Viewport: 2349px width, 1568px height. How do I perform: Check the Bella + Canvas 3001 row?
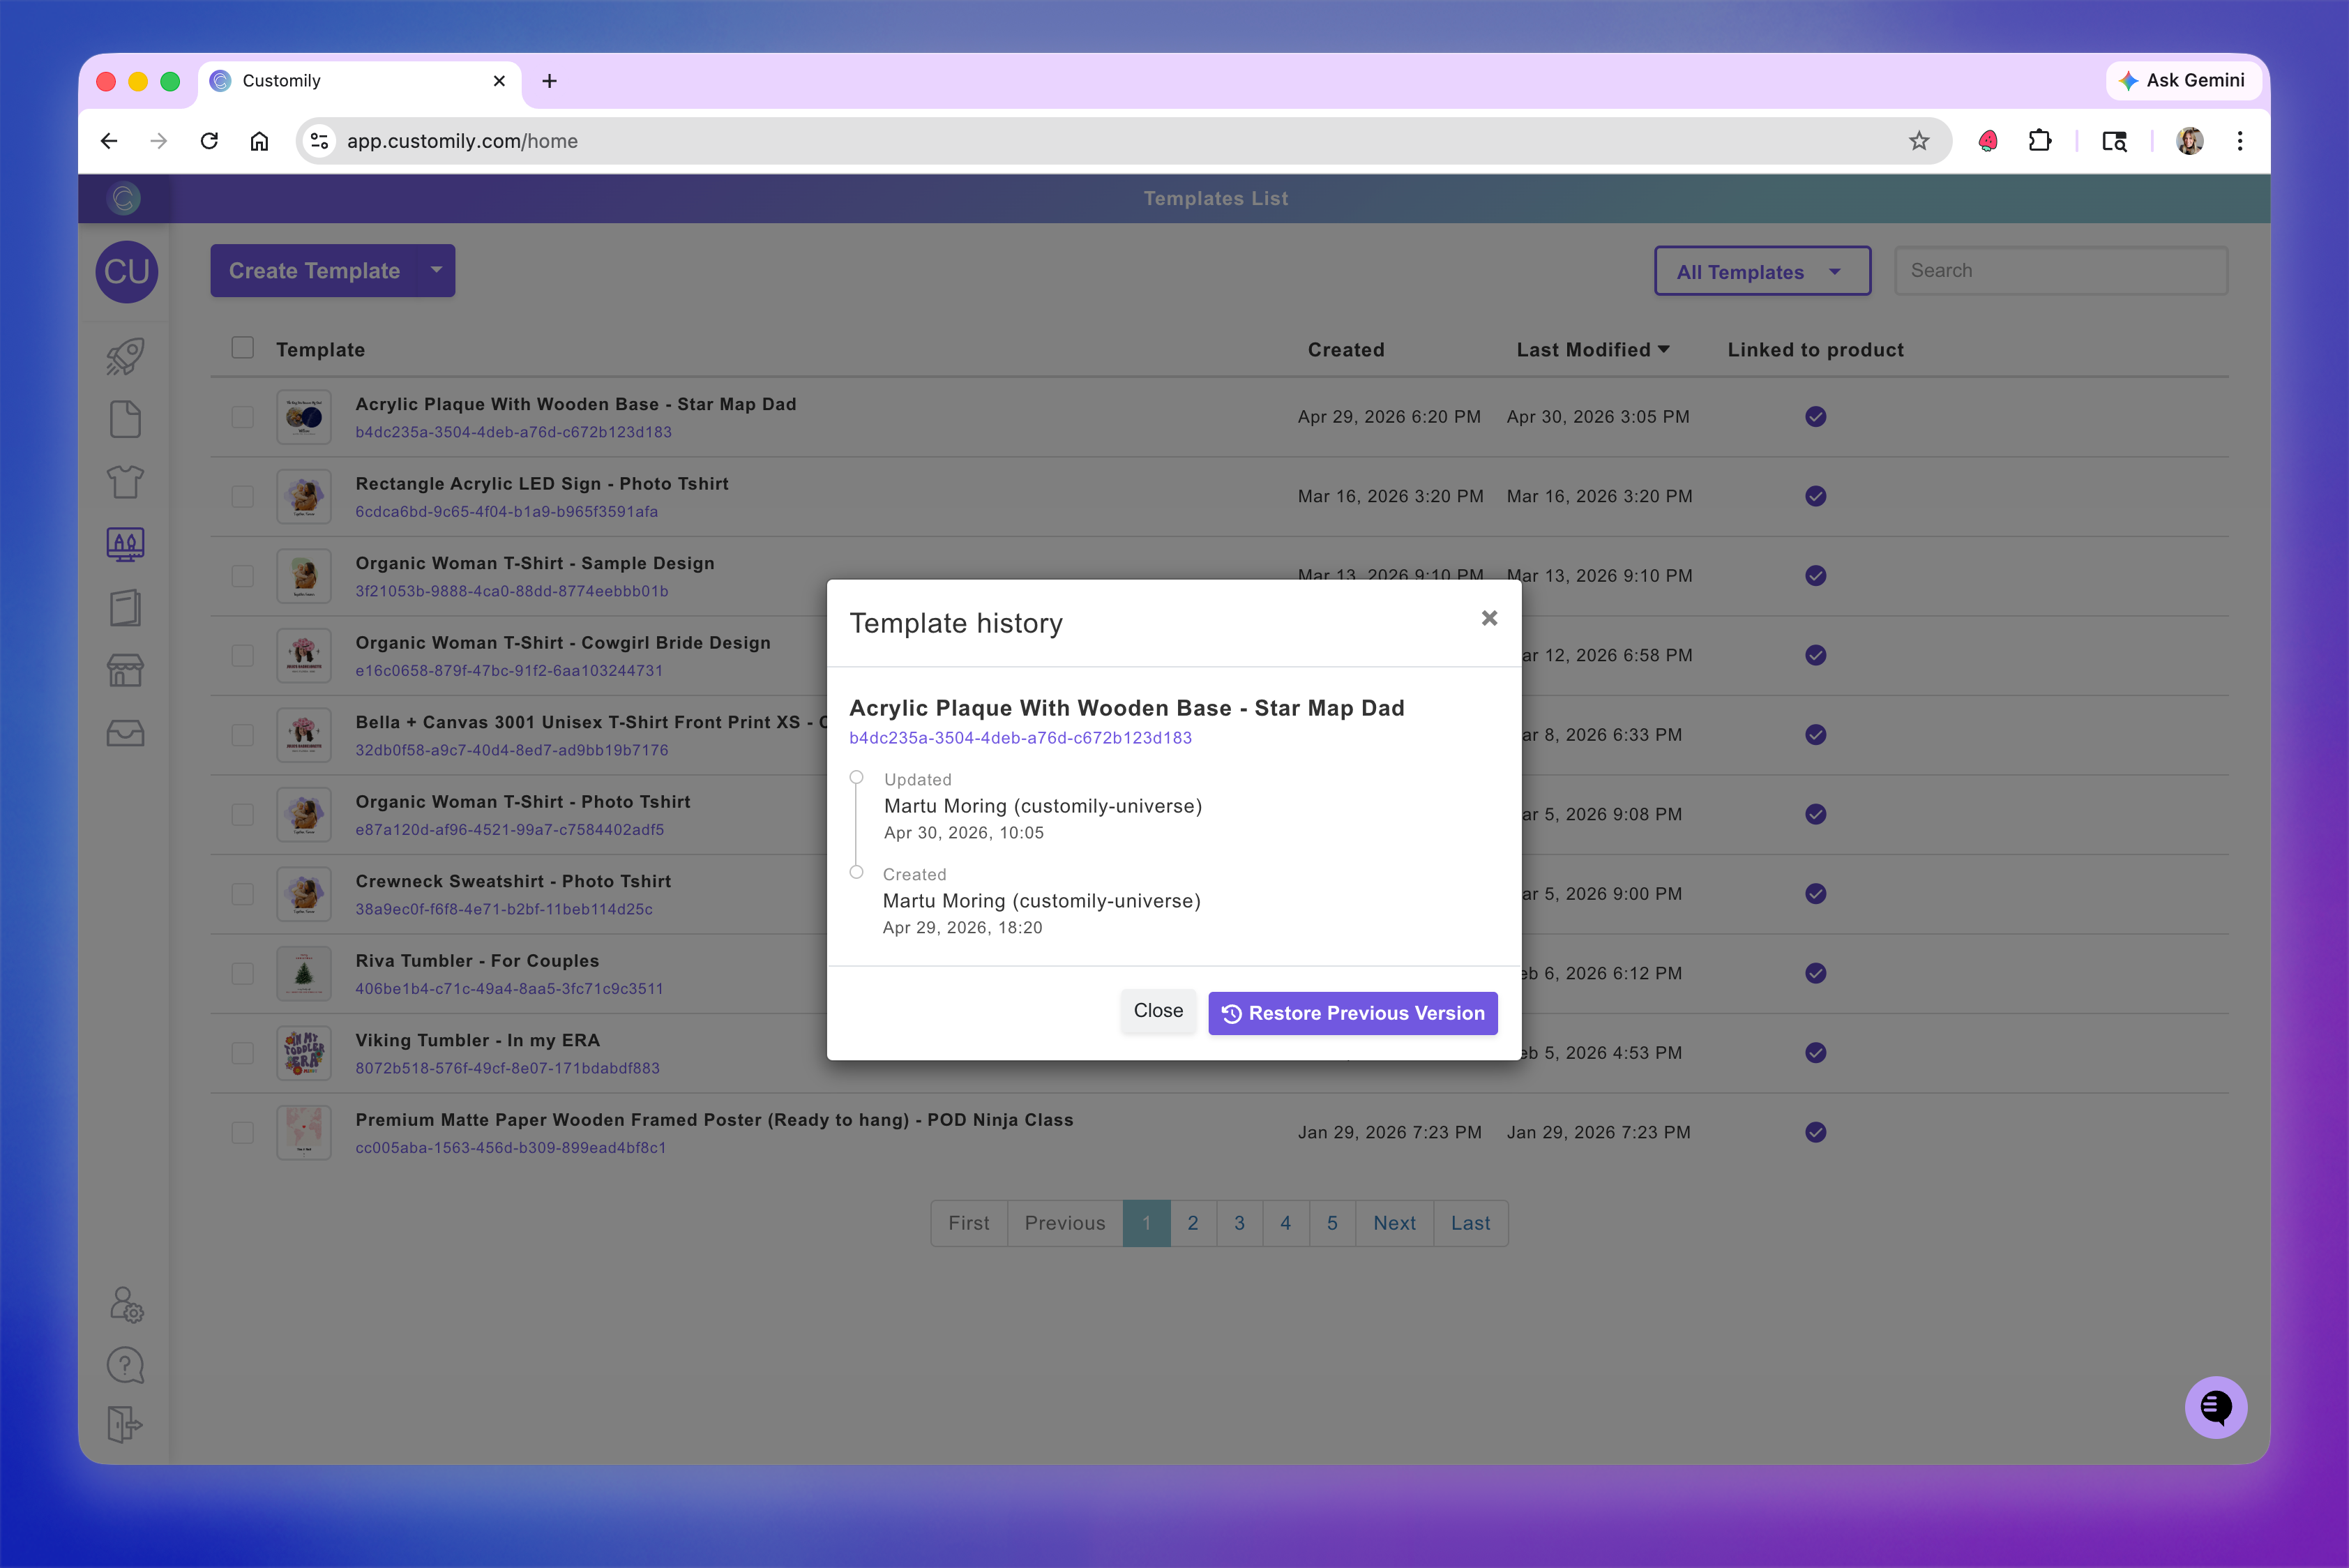pos(242,735)
